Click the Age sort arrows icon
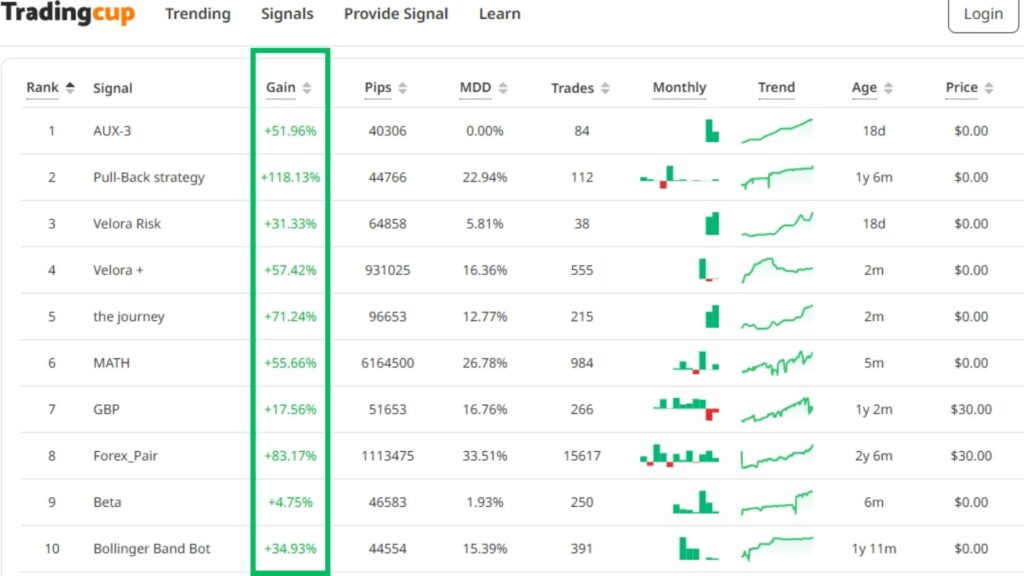1024x576 pixels. click(x=888, y=88)
